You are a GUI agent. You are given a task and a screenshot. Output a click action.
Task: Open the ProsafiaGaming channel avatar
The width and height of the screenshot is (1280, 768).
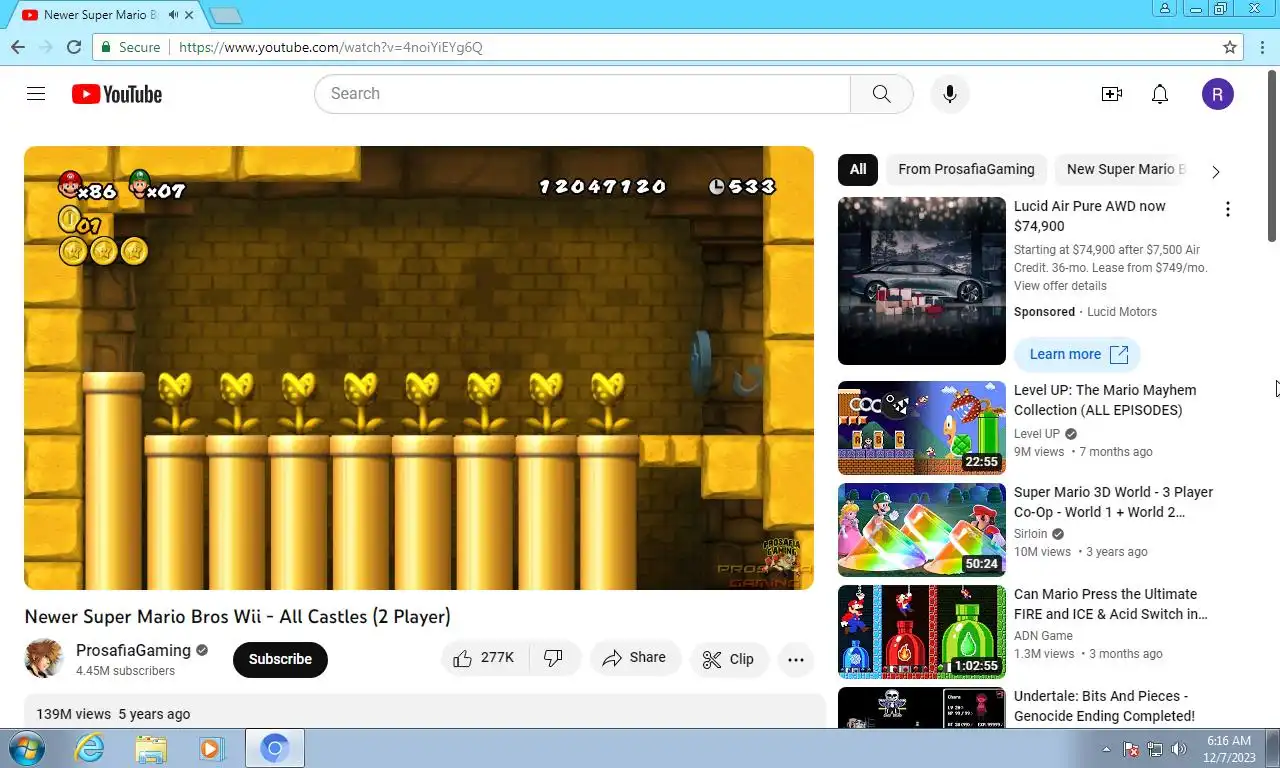(44, 659)
